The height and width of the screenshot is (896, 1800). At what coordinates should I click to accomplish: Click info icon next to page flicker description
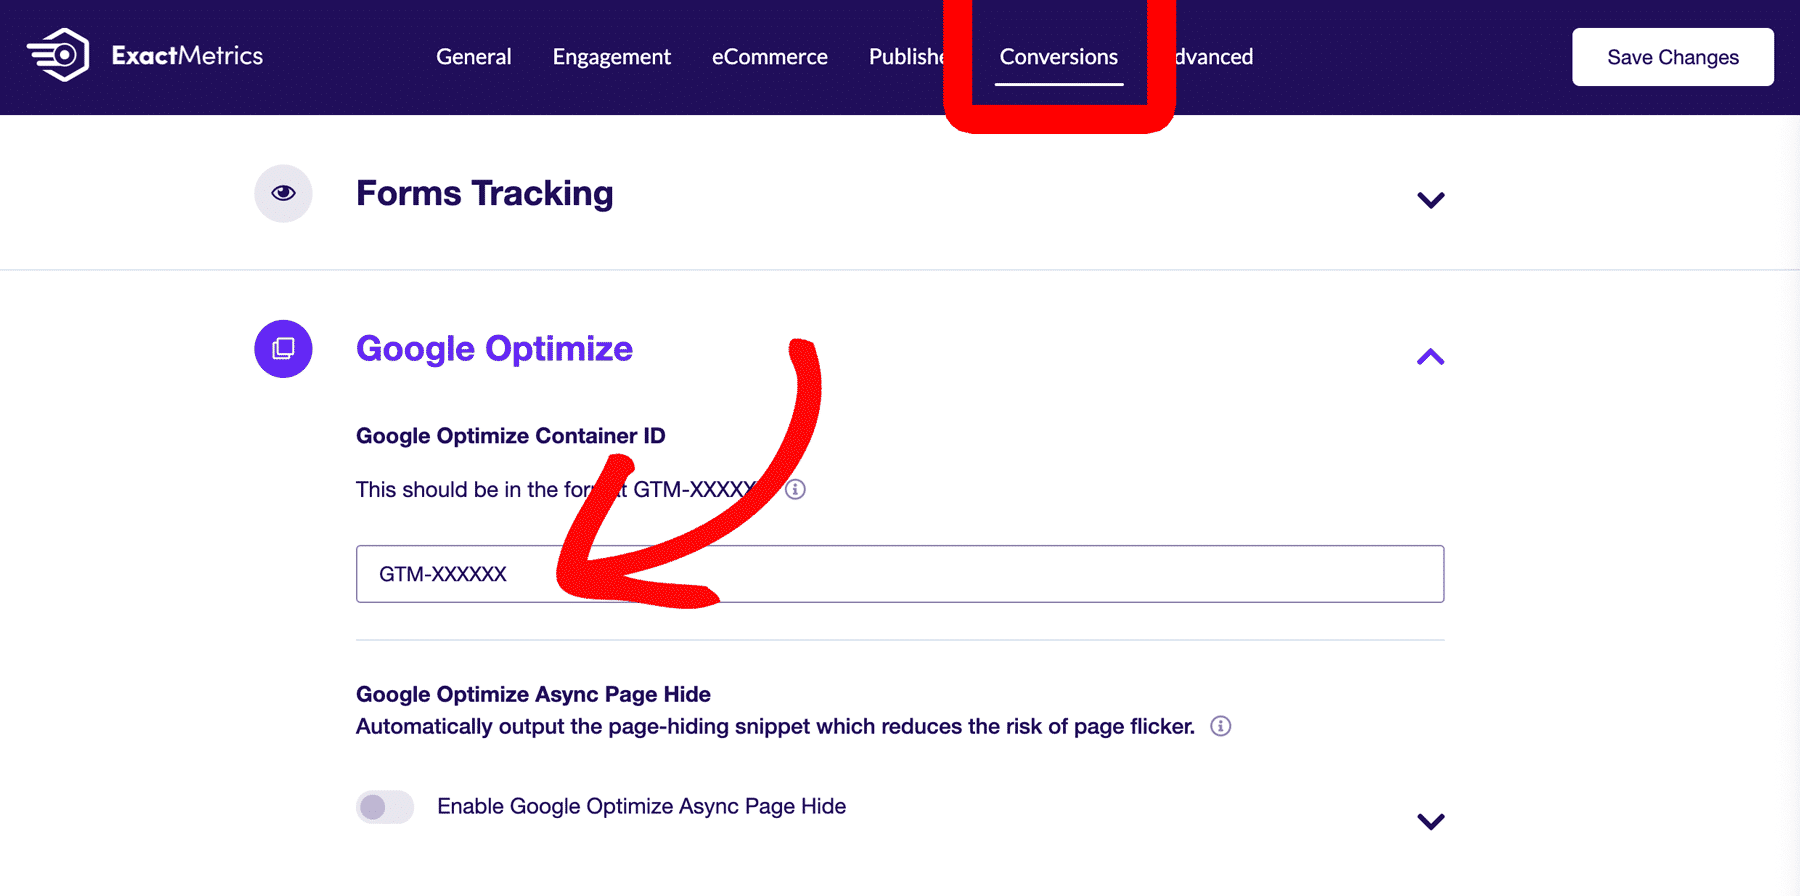pos(1220,726)
